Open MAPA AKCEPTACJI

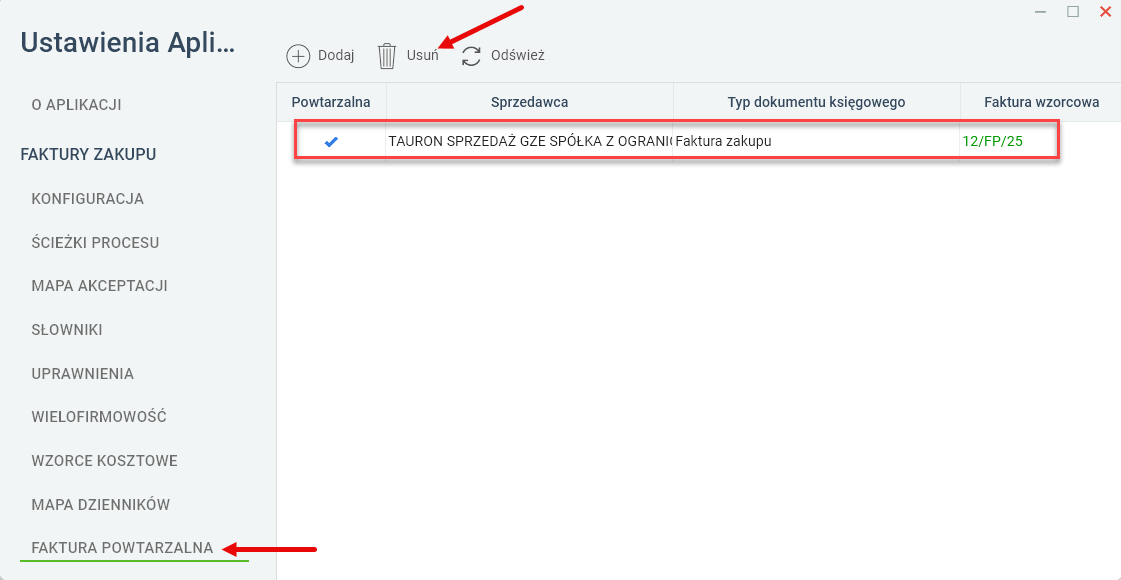tap(99, 286)
